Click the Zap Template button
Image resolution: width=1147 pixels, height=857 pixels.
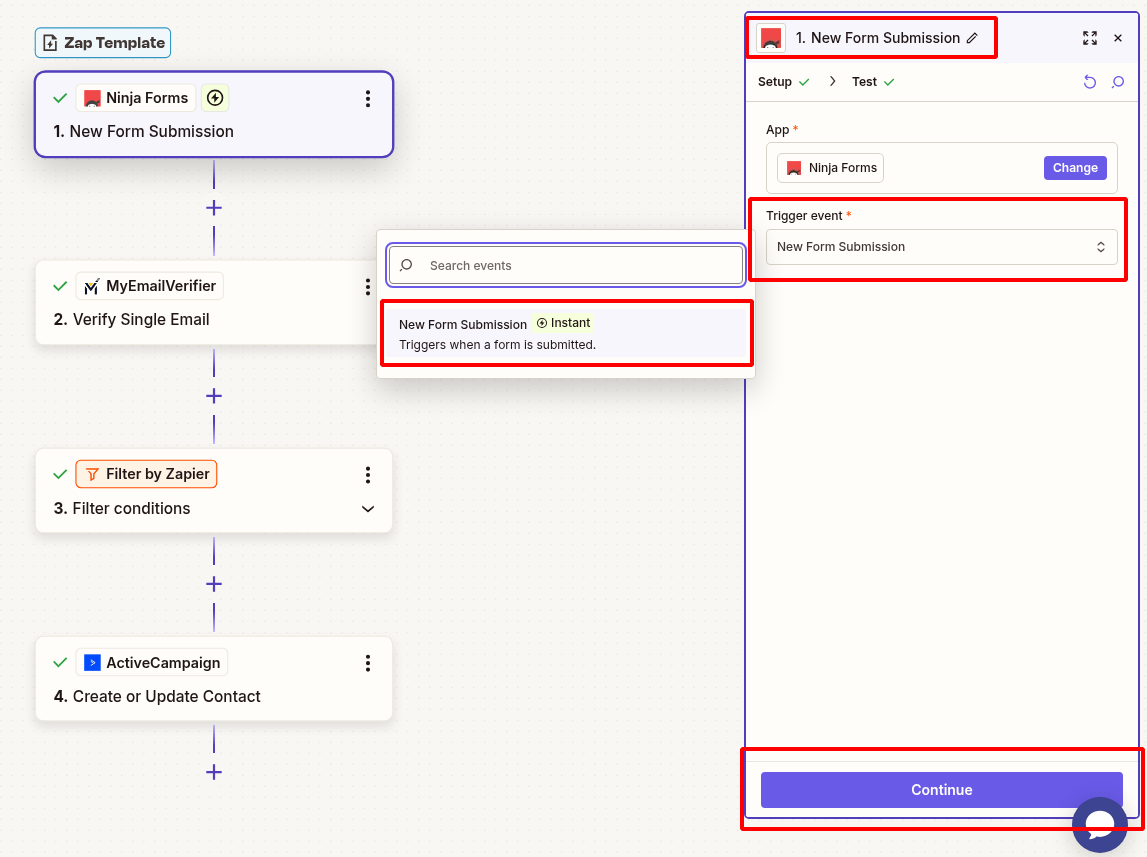point(102,42)
